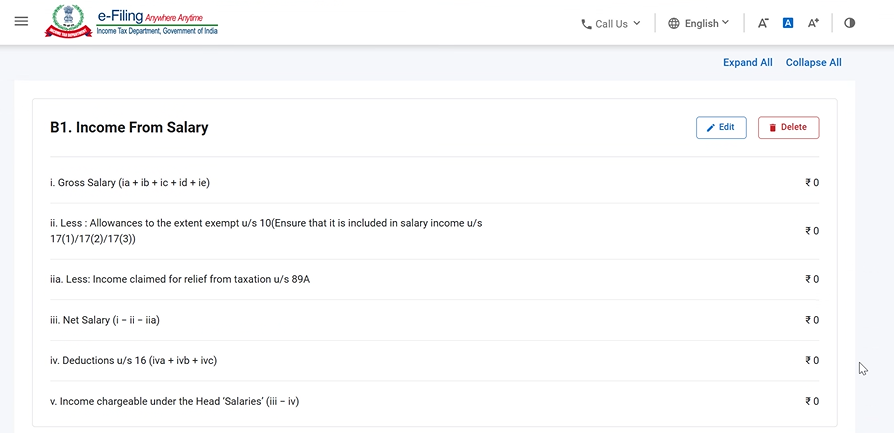
Task: Delete the Income From Salary section
Action: [x=788, y=128]
